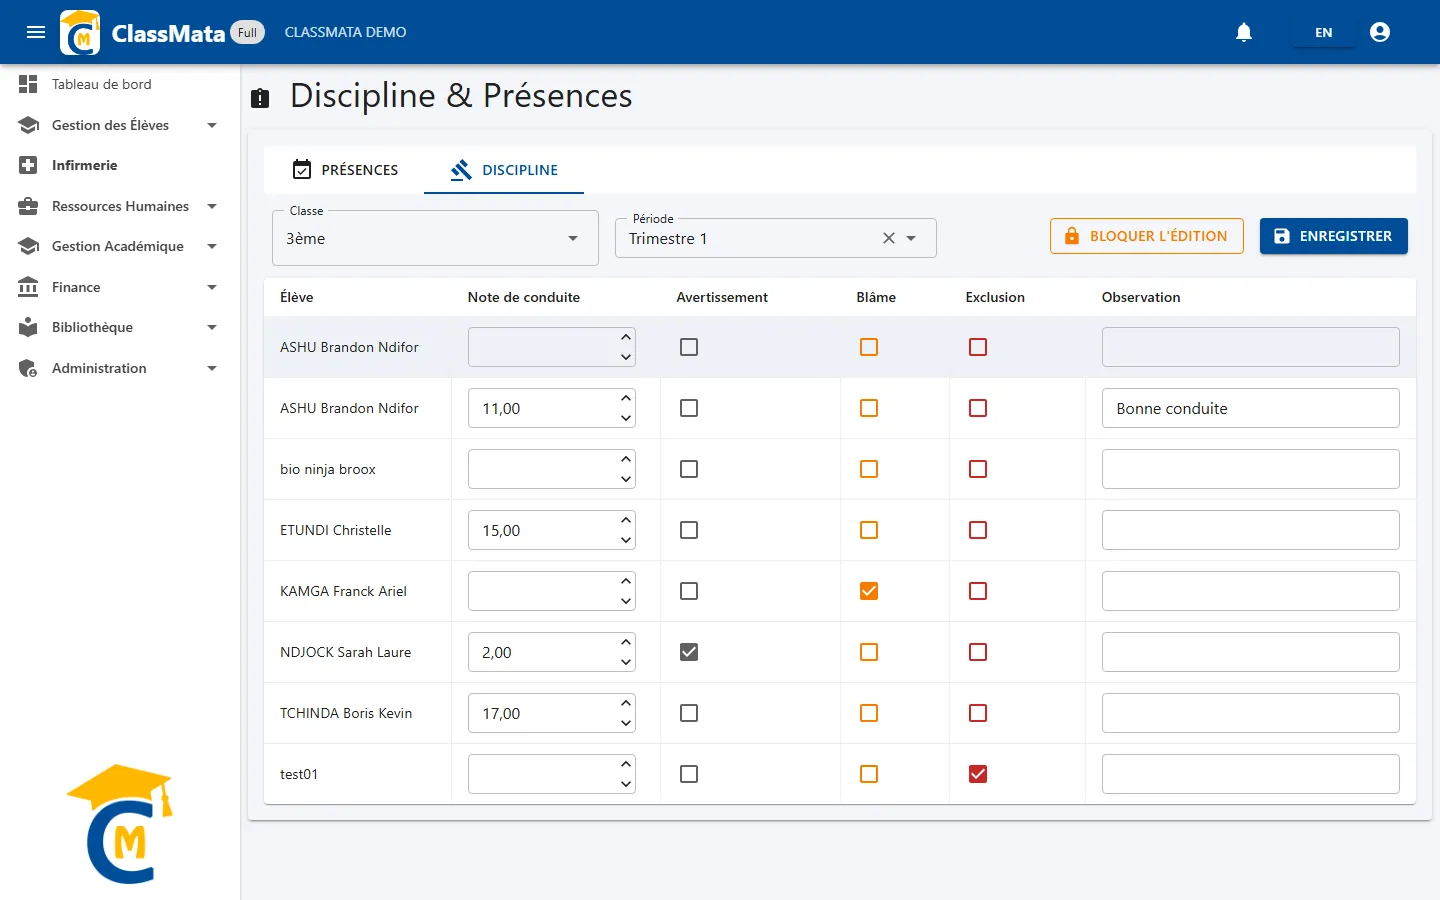The width and height of the screenshot is (1440, 900).
Task: Open the hamburger navigation menu
Action: pyautogui.click(x=36, y=32)
